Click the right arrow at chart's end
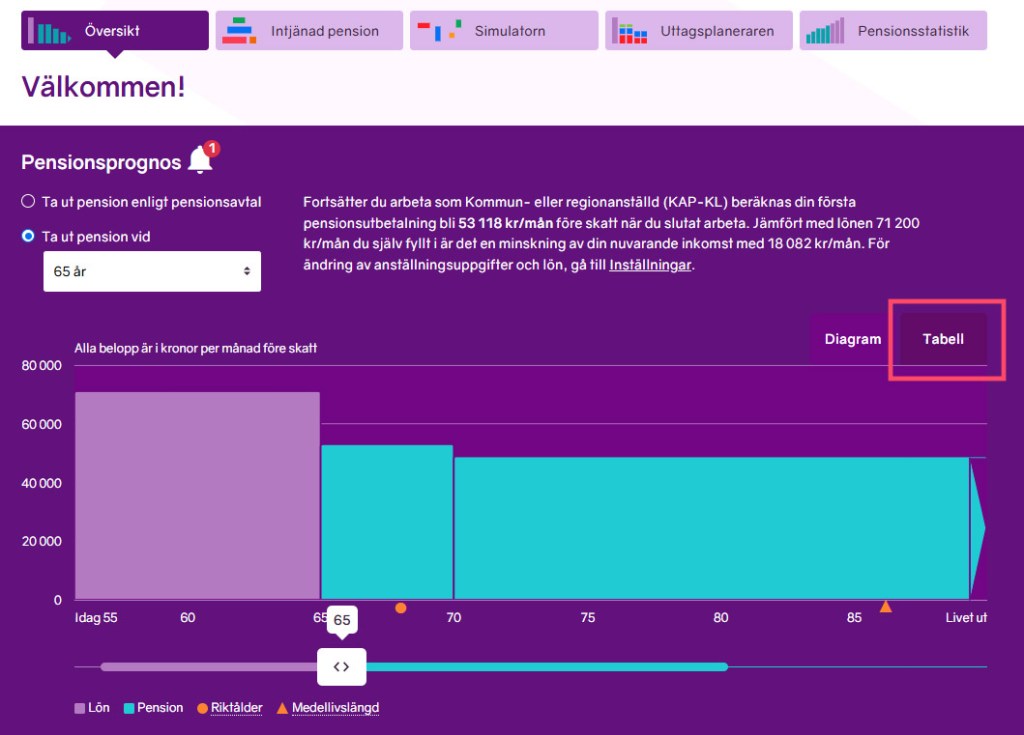Screen dimensions: 1024x735 click(980, 528)
